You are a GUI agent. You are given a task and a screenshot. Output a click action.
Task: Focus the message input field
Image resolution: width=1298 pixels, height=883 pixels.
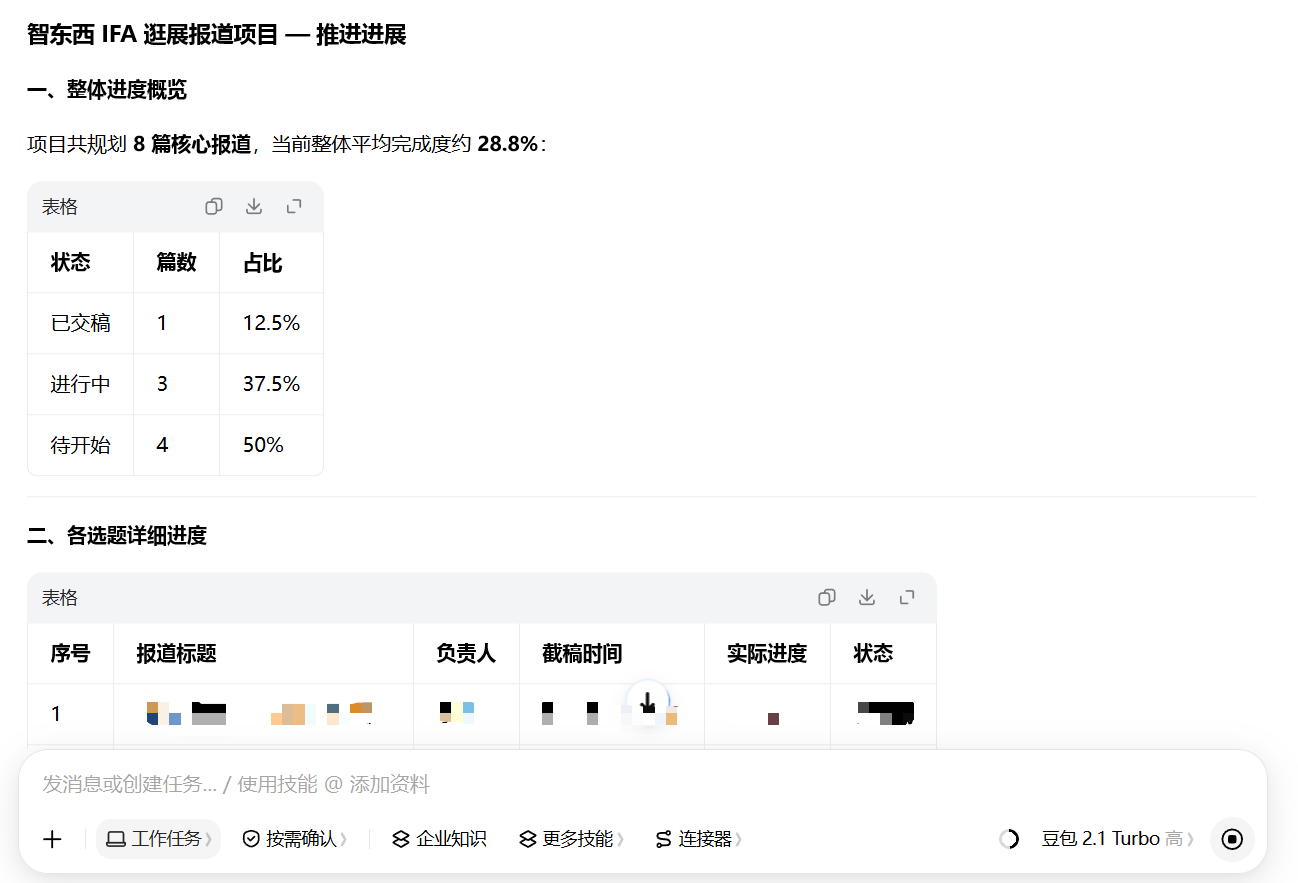642,784
